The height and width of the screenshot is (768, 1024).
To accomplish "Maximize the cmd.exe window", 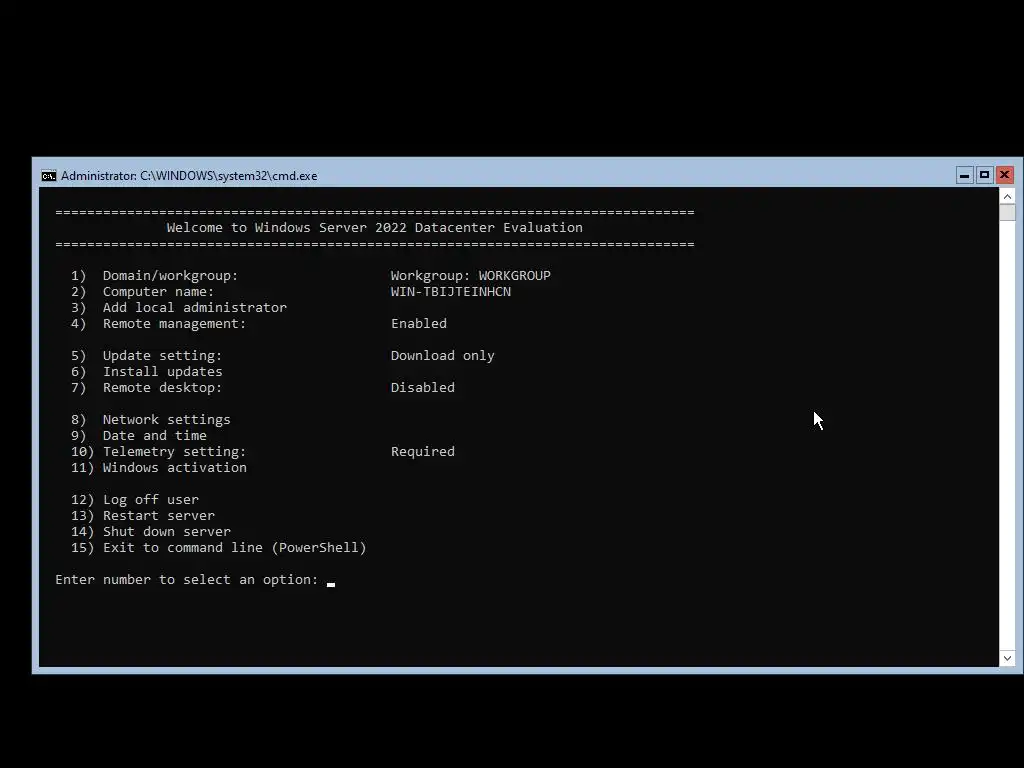I will [984, 175].
